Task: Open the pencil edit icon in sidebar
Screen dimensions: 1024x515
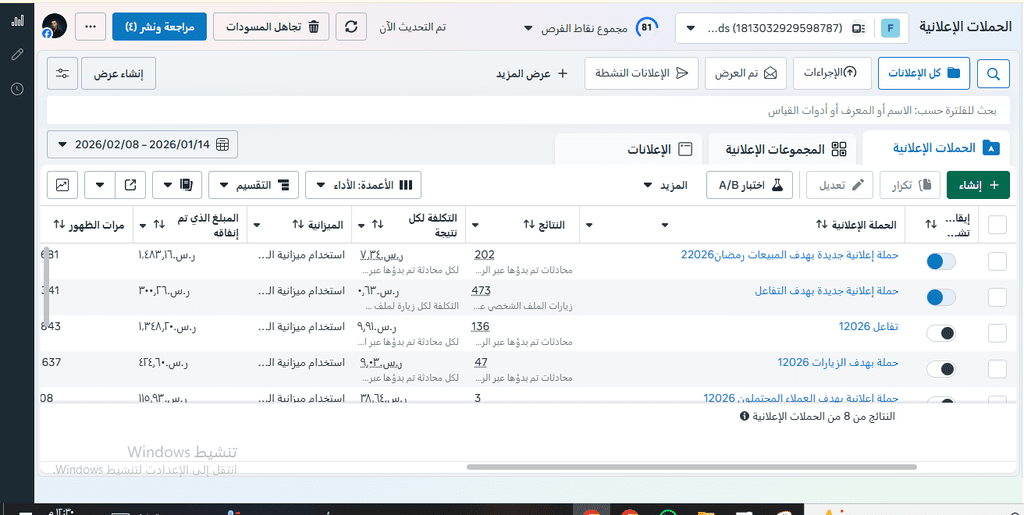Action: click(17, 54)
